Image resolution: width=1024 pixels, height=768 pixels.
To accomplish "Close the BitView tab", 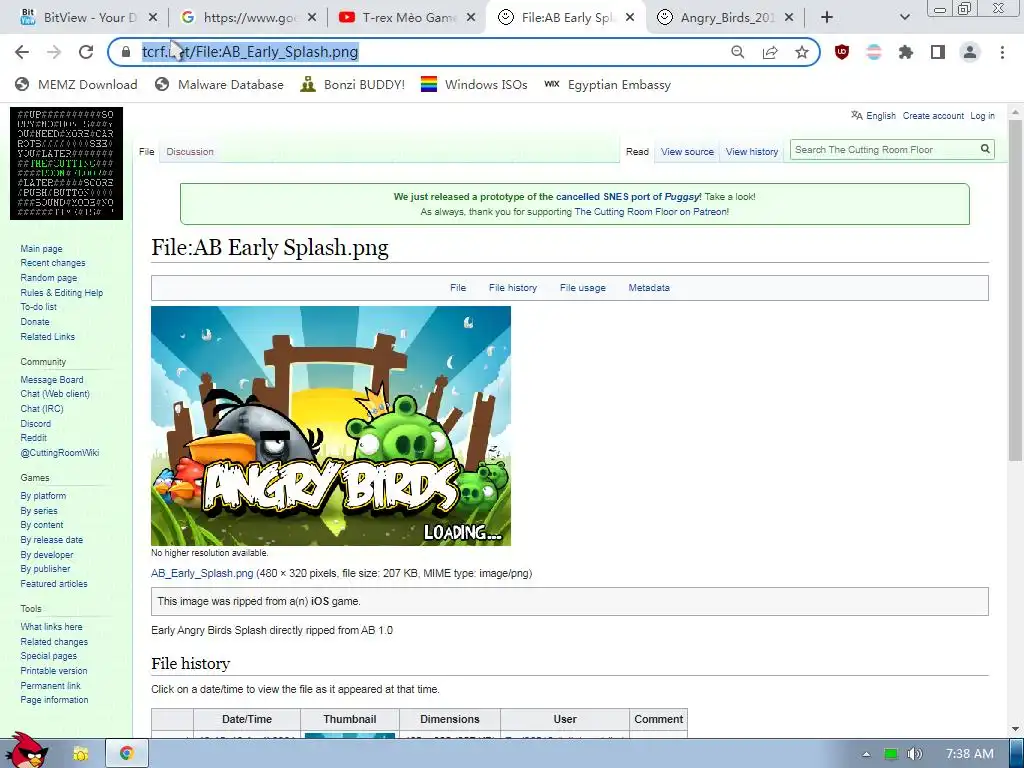I will click(x=153, y=18).
